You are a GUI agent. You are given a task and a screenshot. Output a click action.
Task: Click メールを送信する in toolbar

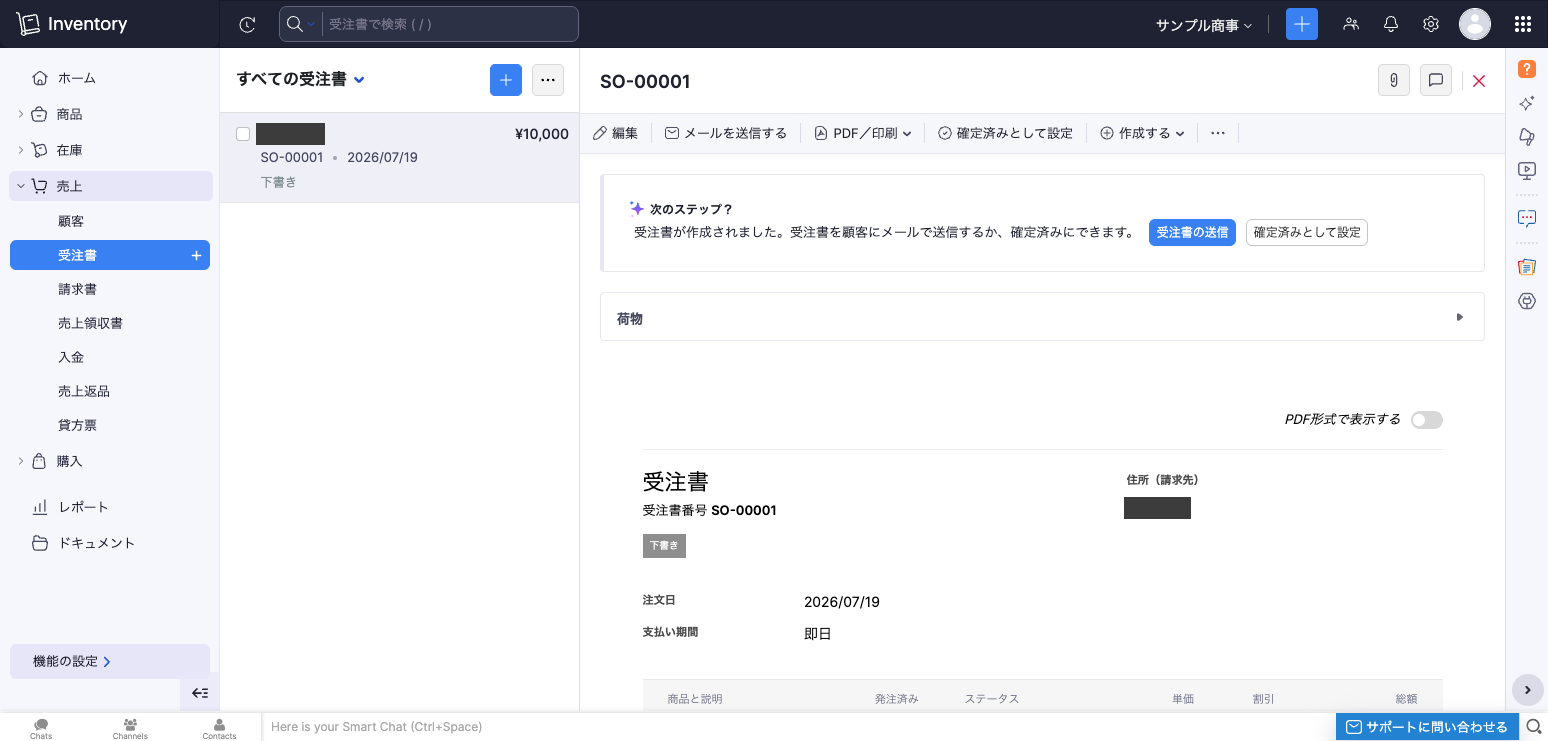coord(726,133)
